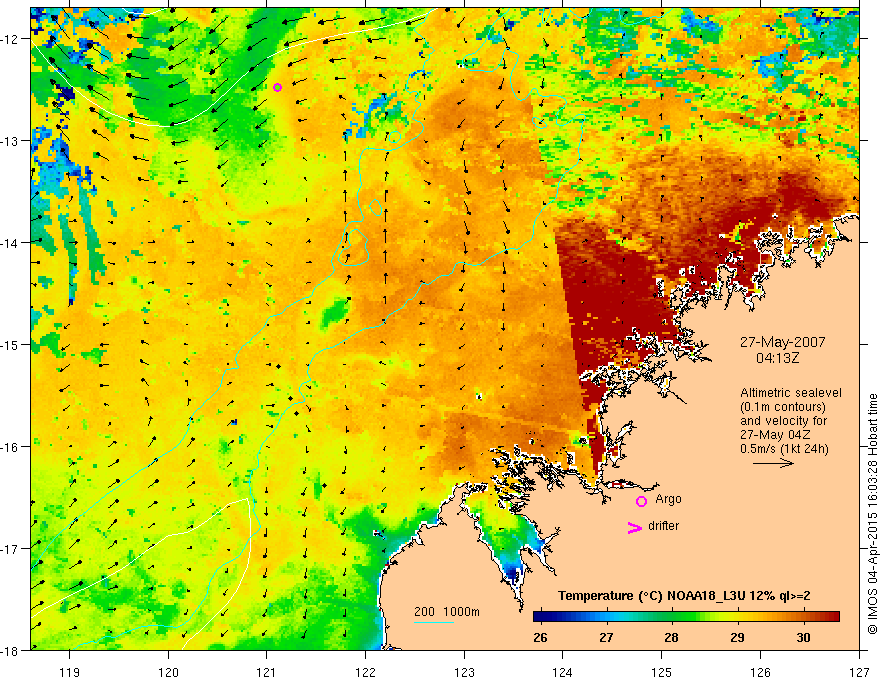Click the Argo float marker near 121 longitude
The image size is (880, 680).
pos(277,87)
